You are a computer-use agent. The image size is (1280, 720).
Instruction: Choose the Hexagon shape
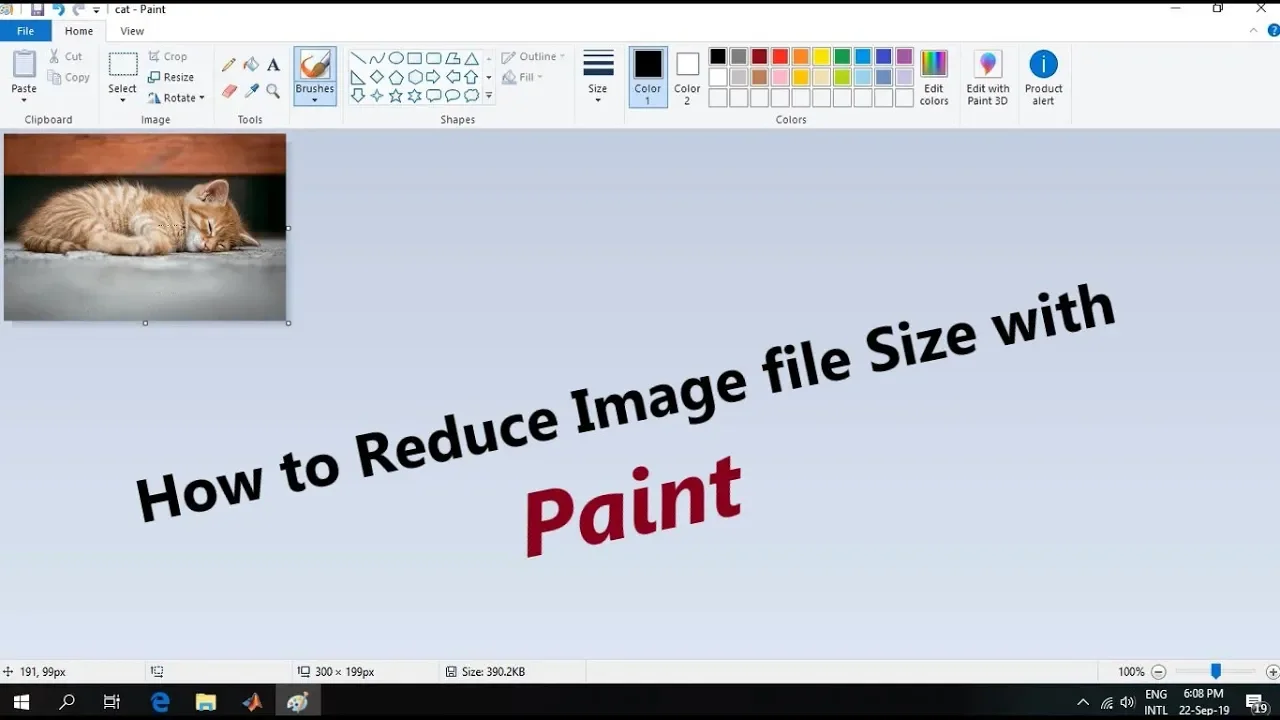click(415, 77)
